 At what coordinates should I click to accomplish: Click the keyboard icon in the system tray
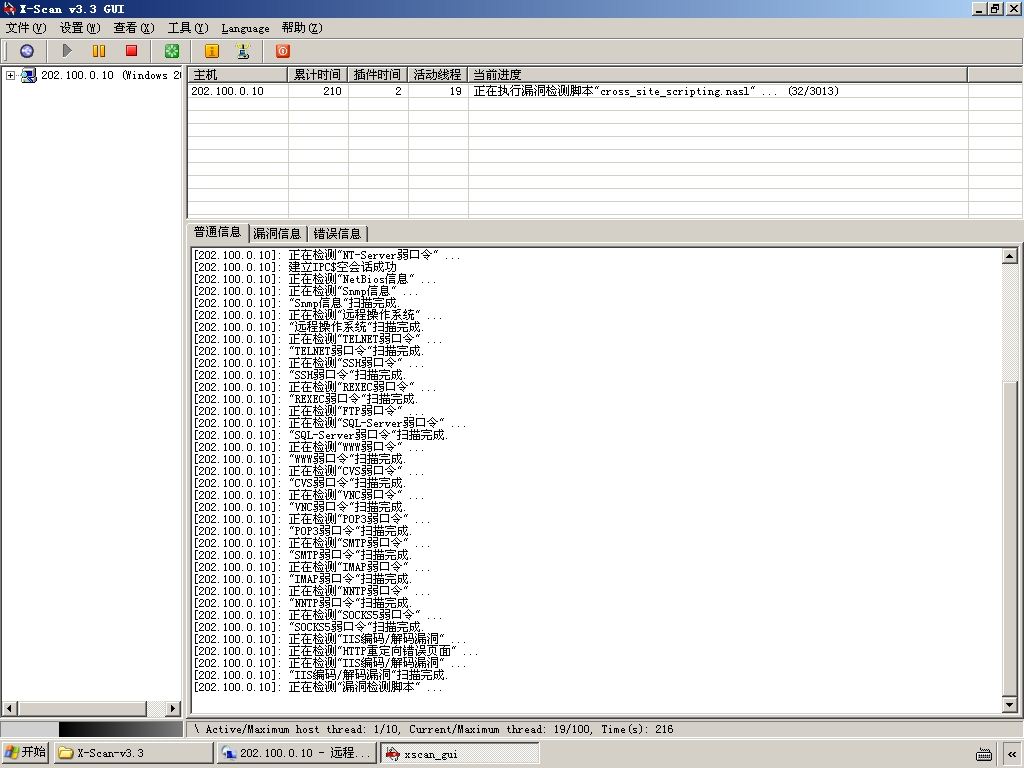[x=984, y=754]
